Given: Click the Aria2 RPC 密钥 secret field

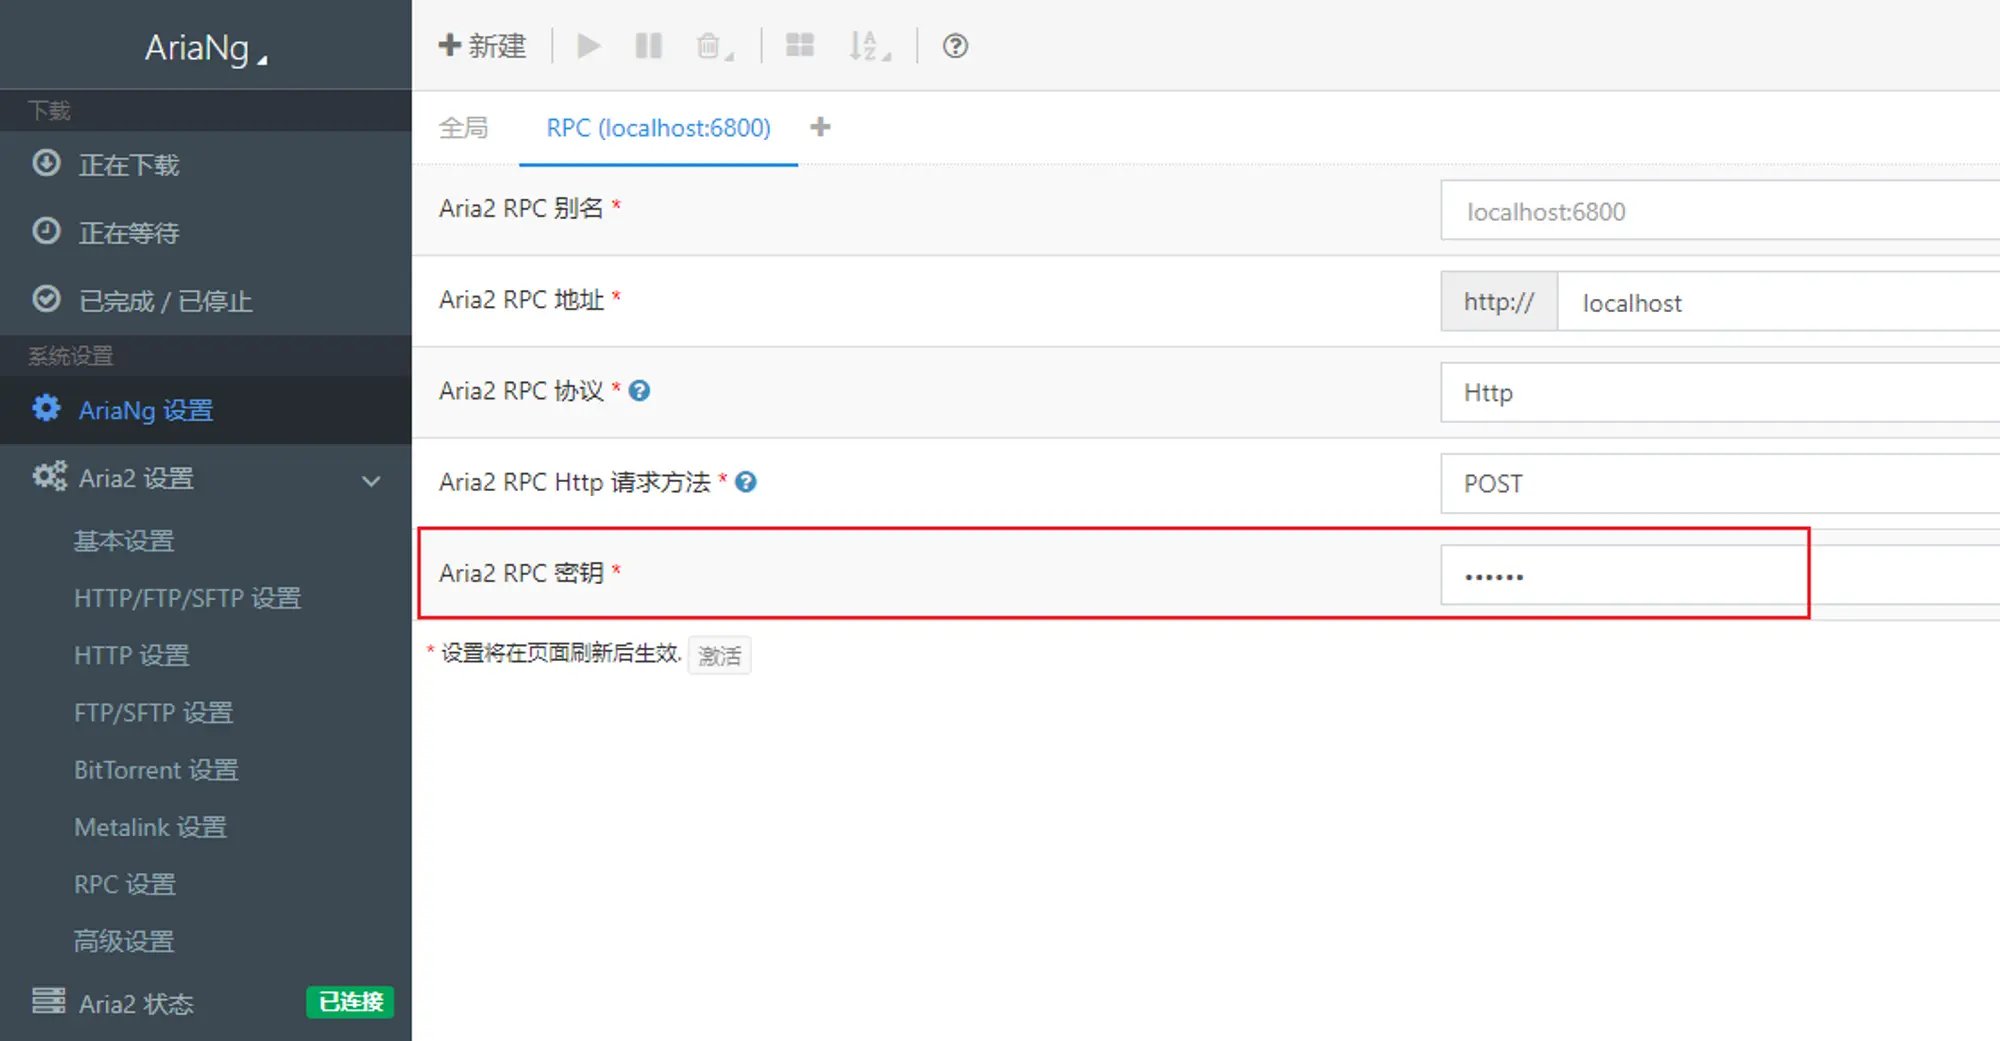Looking at the screenshot, I should coord(1720,575).
